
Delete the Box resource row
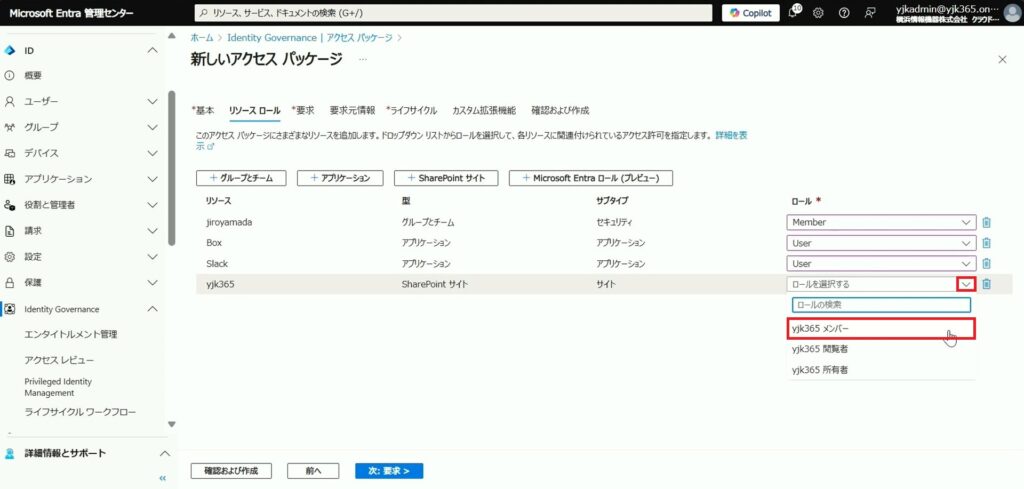(x=987, y=244)
